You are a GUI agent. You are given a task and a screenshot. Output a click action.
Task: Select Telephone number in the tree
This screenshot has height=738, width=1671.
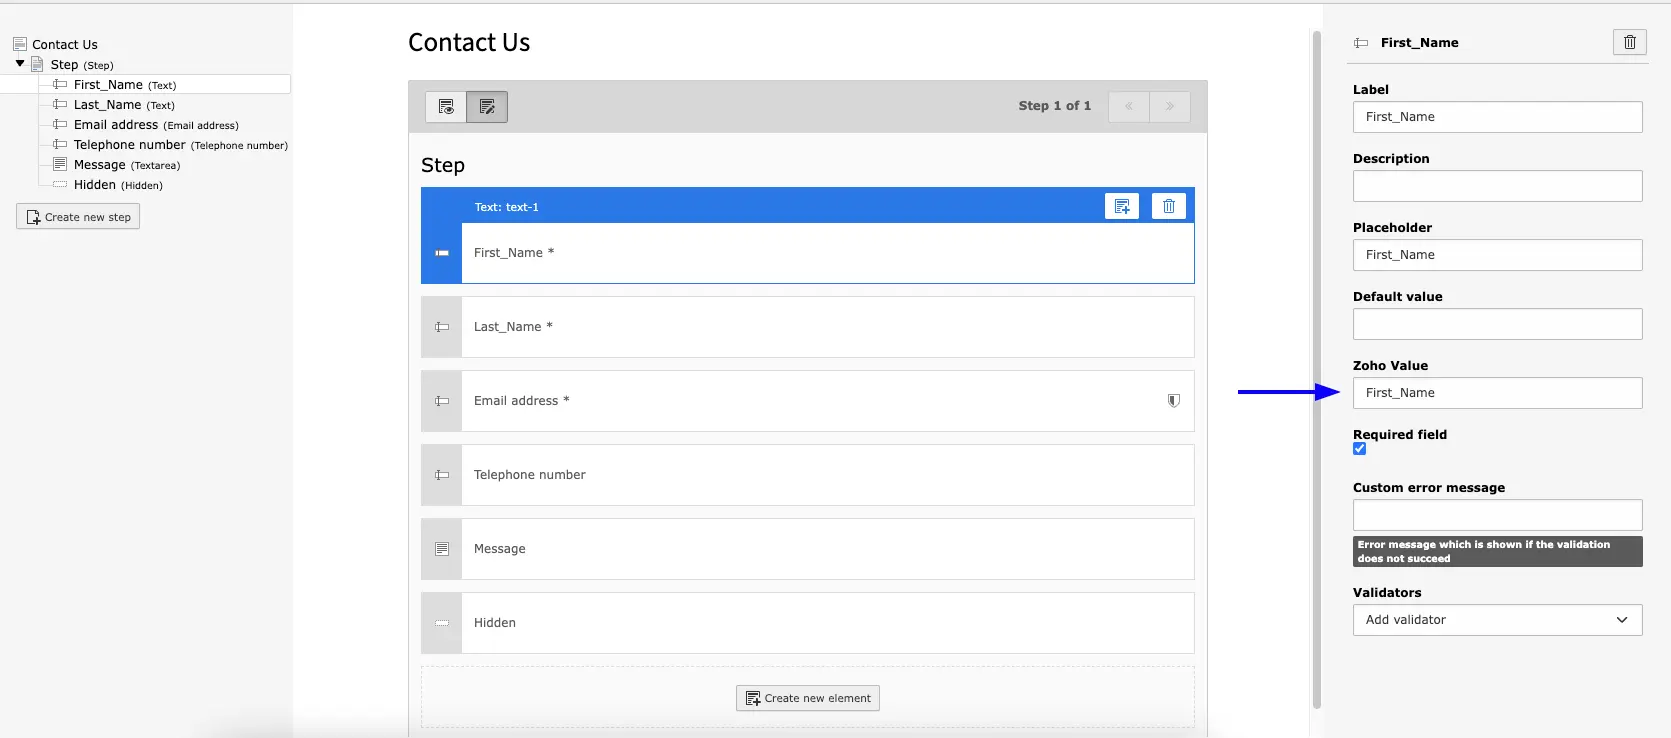(180, 145)
